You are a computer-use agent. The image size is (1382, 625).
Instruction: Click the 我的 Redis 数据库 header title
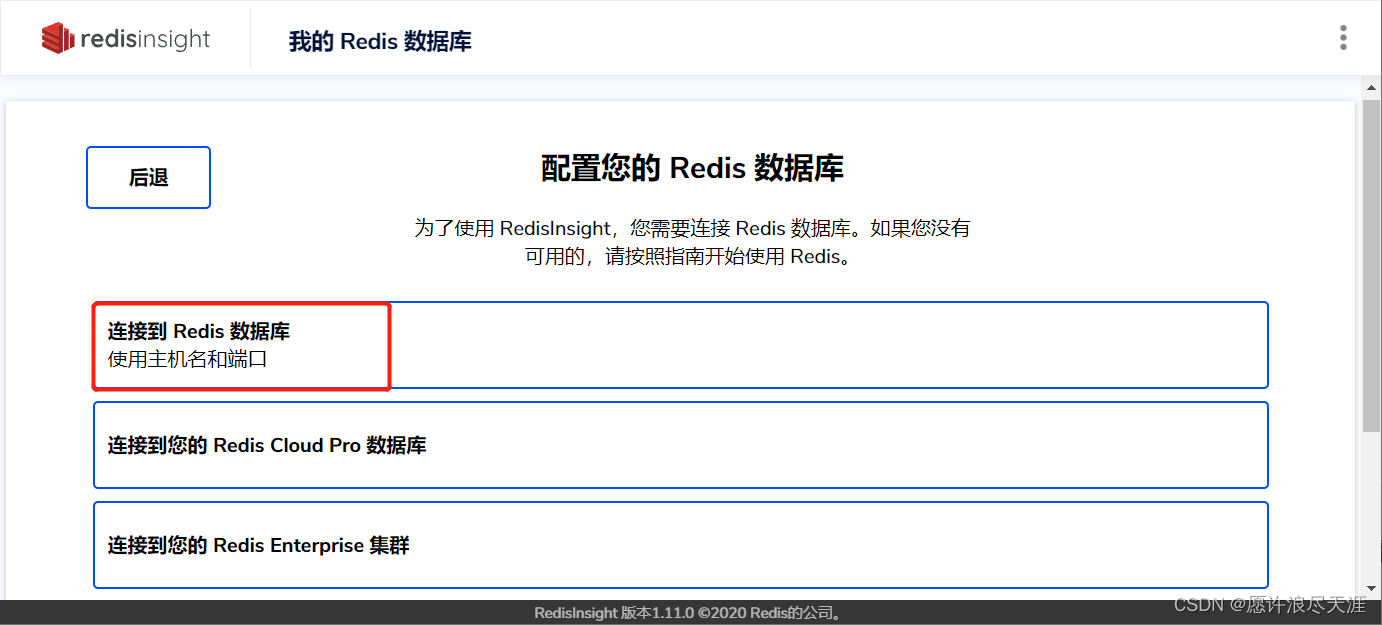380,41
